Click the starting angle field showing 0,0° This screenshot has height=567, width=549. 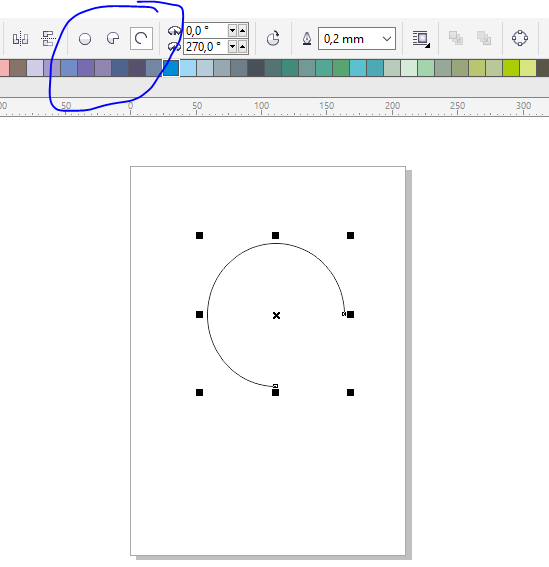click(205, 31)
